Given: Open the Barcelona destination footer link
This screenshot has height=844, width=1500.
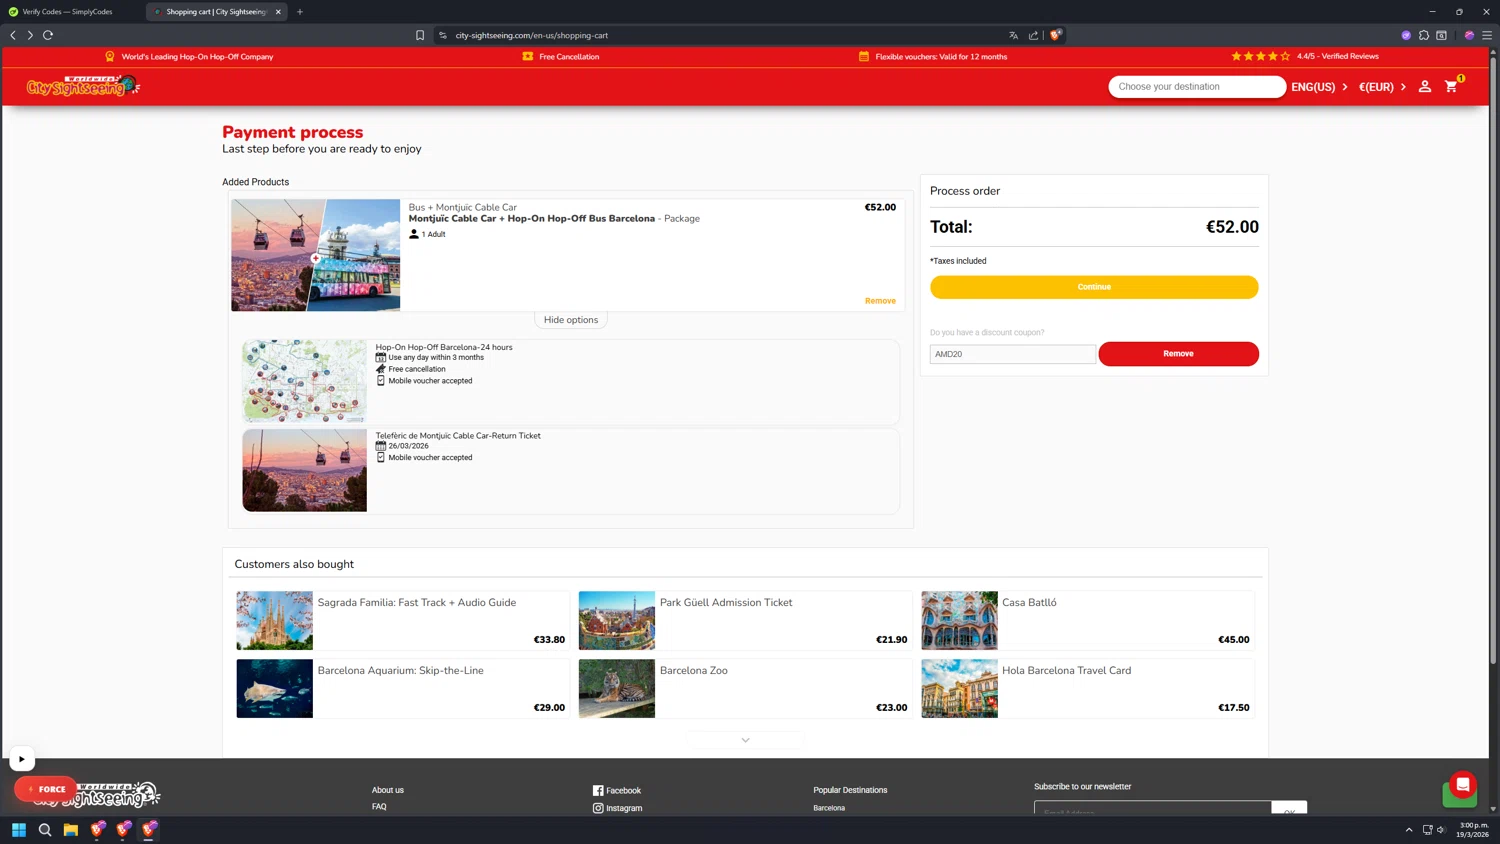Looking at the screenshot, I should point(829,808).
